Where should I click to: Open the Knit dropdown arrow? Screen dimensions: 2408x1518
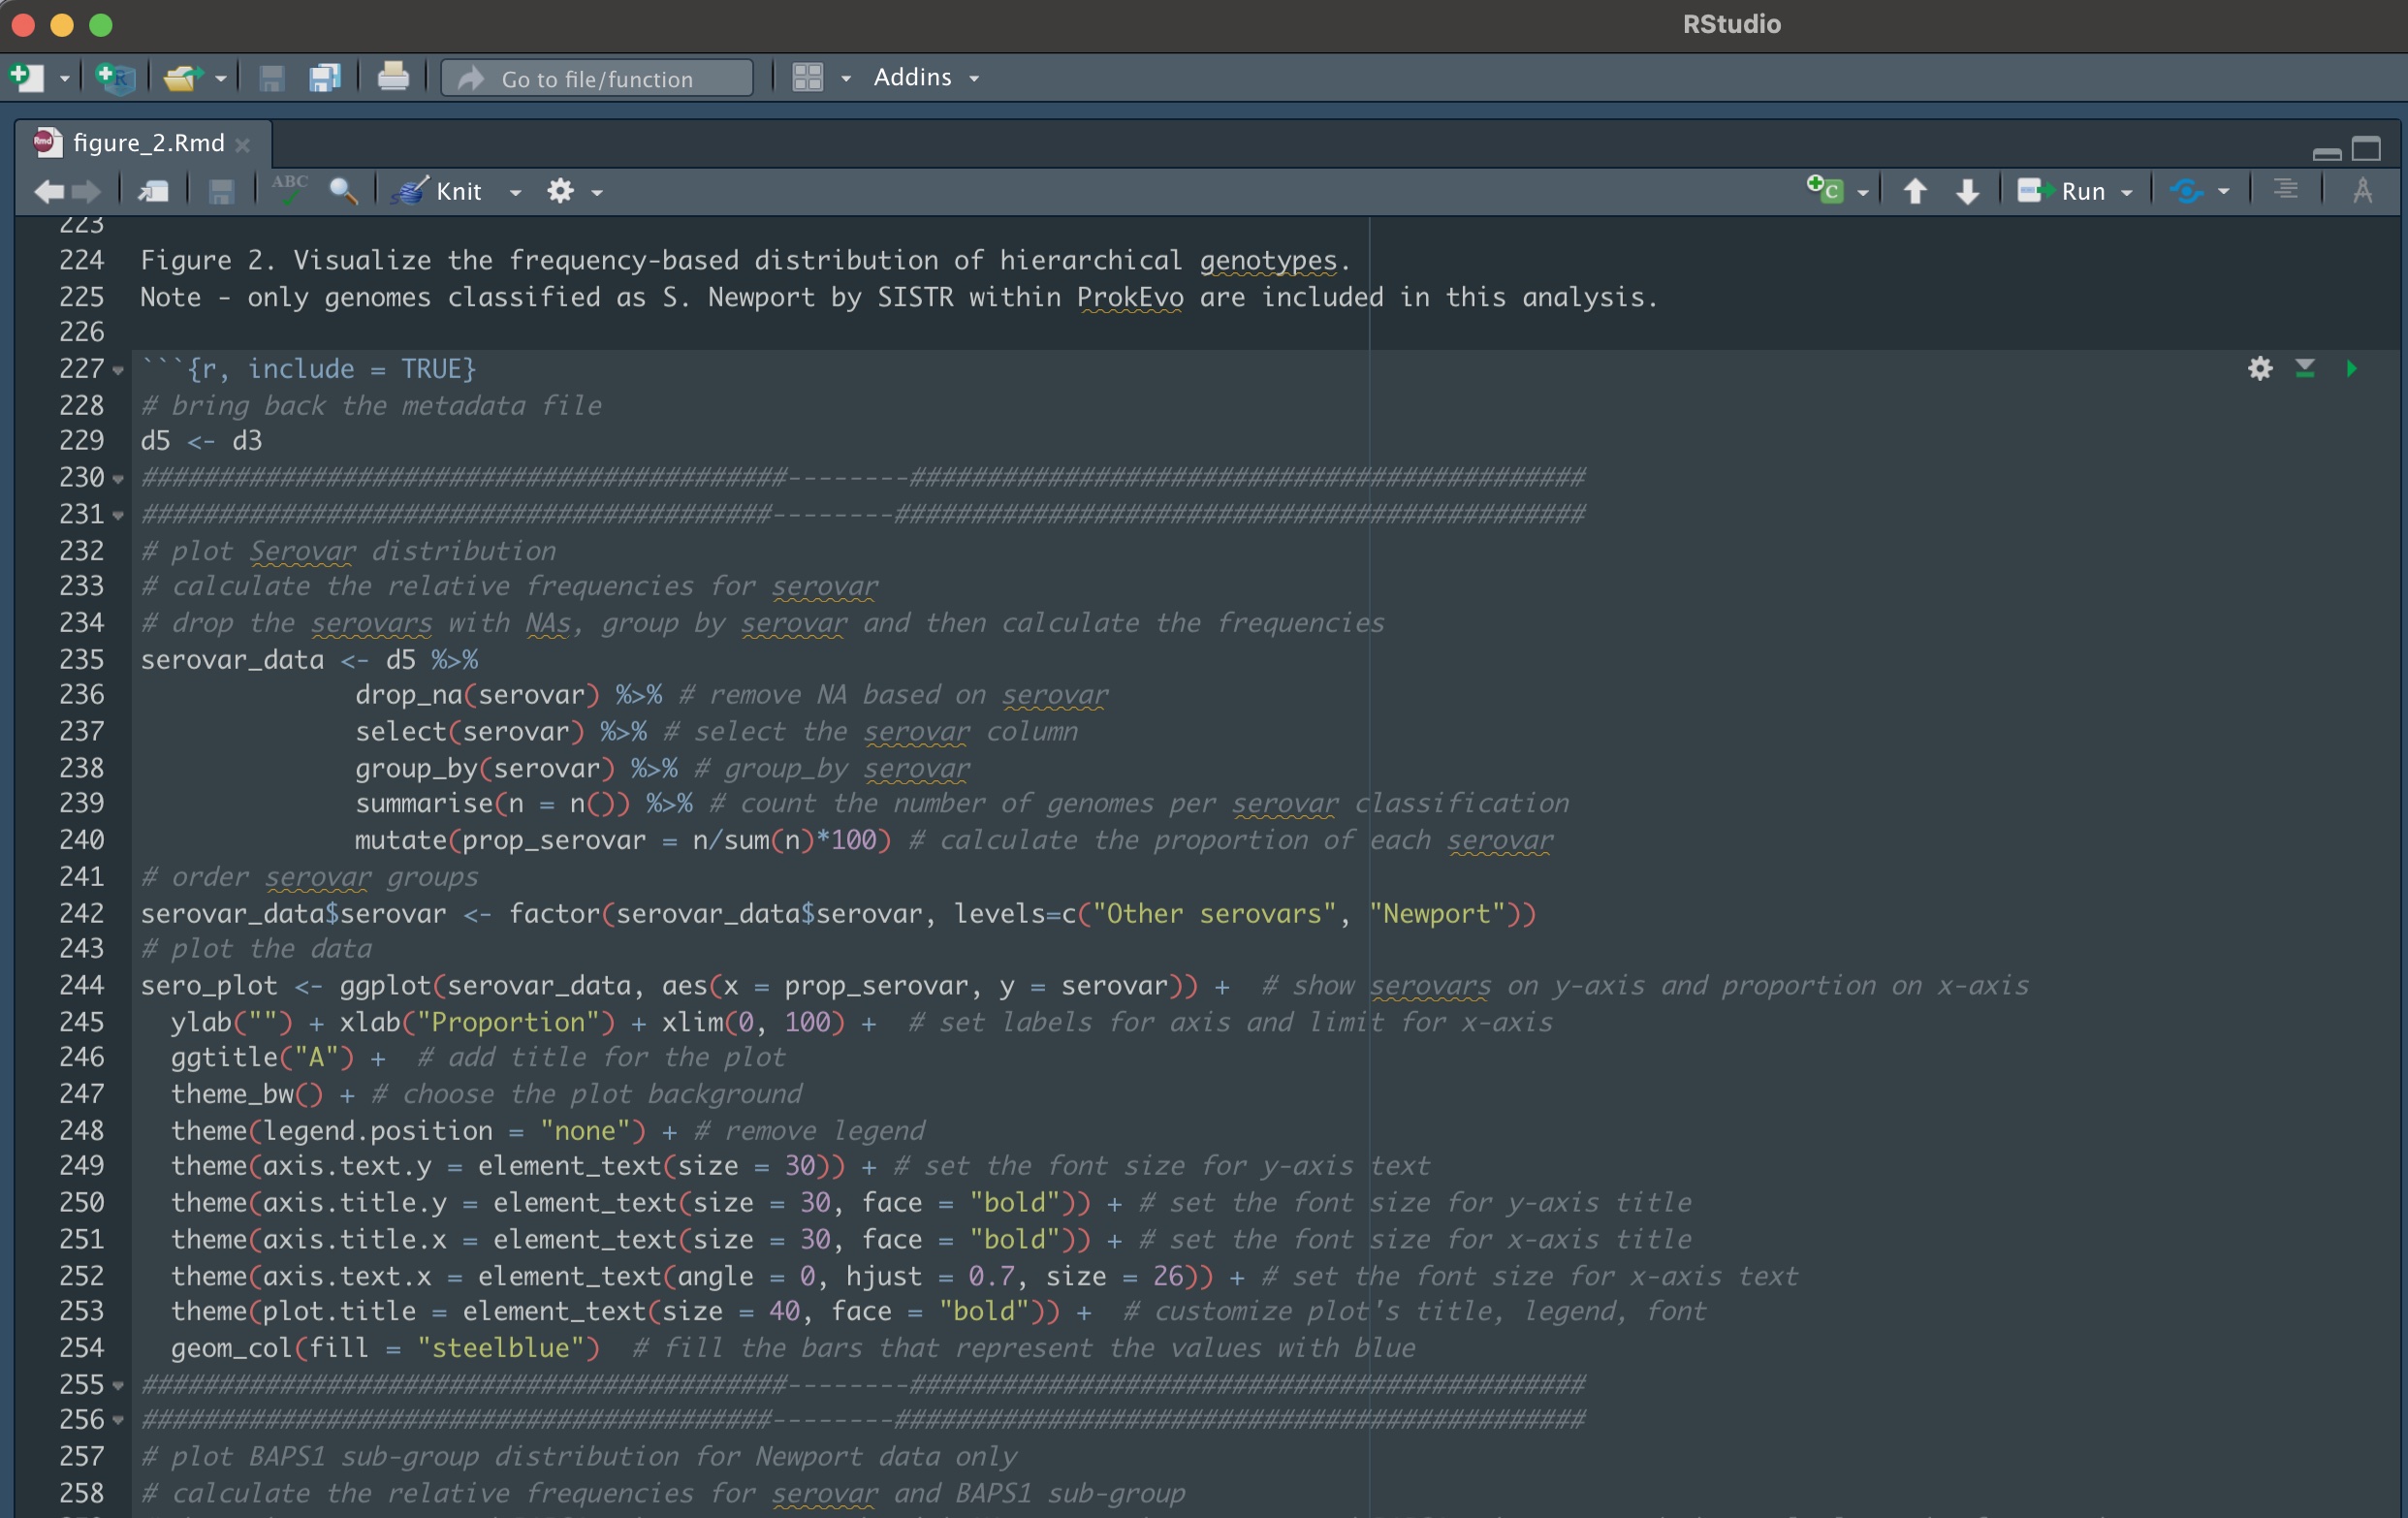(x=515, y=192)
